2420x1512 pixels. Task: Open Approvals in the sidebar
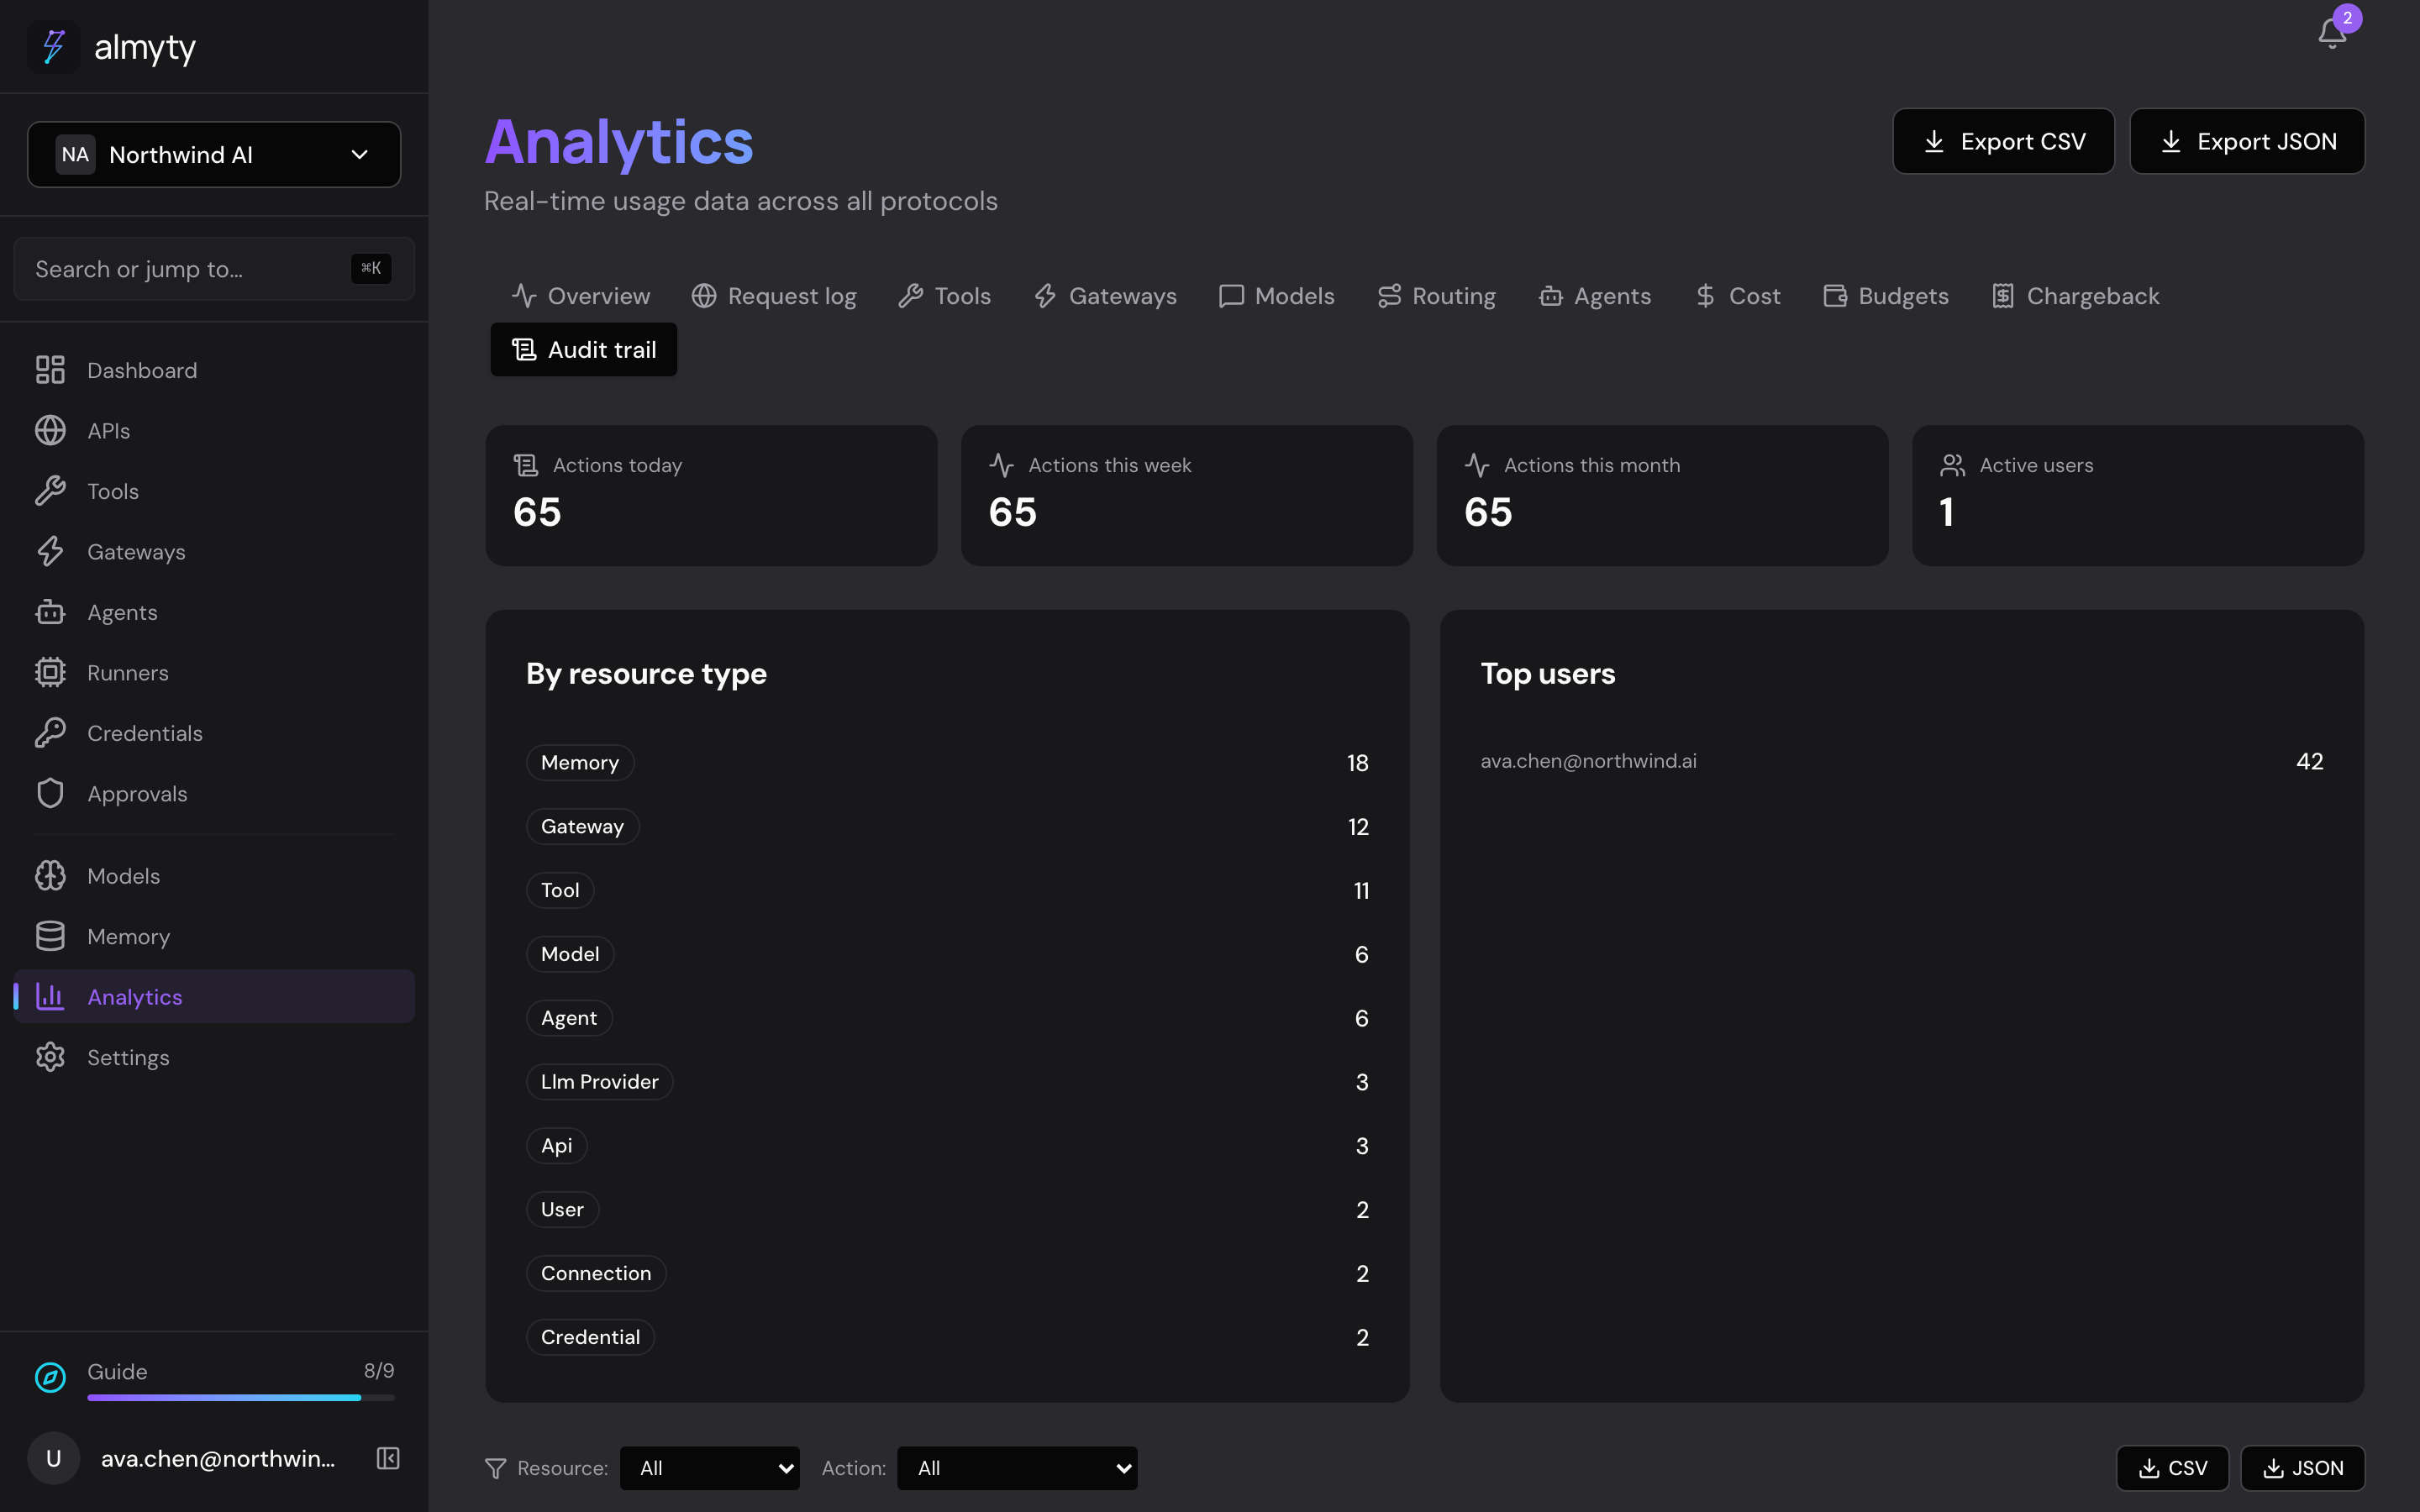(214, 794)
